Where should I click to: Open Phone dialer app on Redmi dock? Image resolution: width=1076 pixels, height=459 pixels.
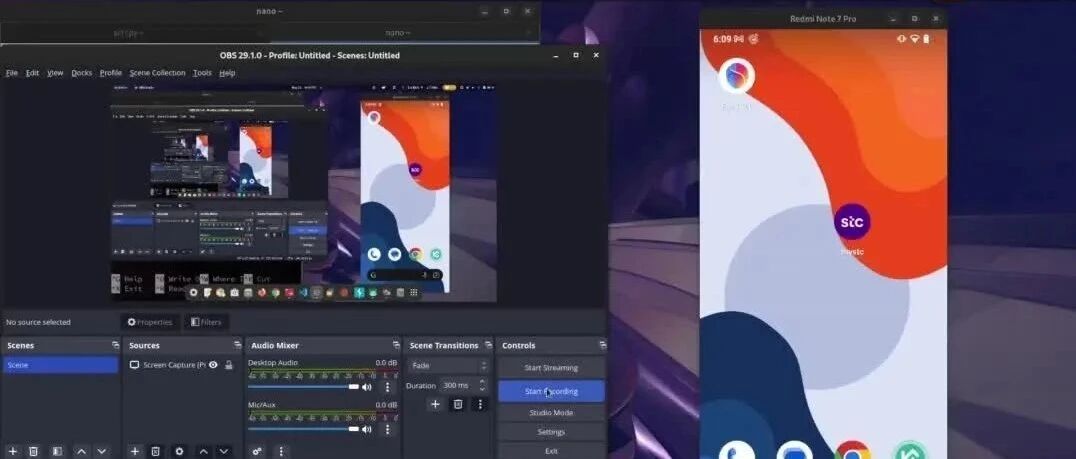(x=736, y=450)
